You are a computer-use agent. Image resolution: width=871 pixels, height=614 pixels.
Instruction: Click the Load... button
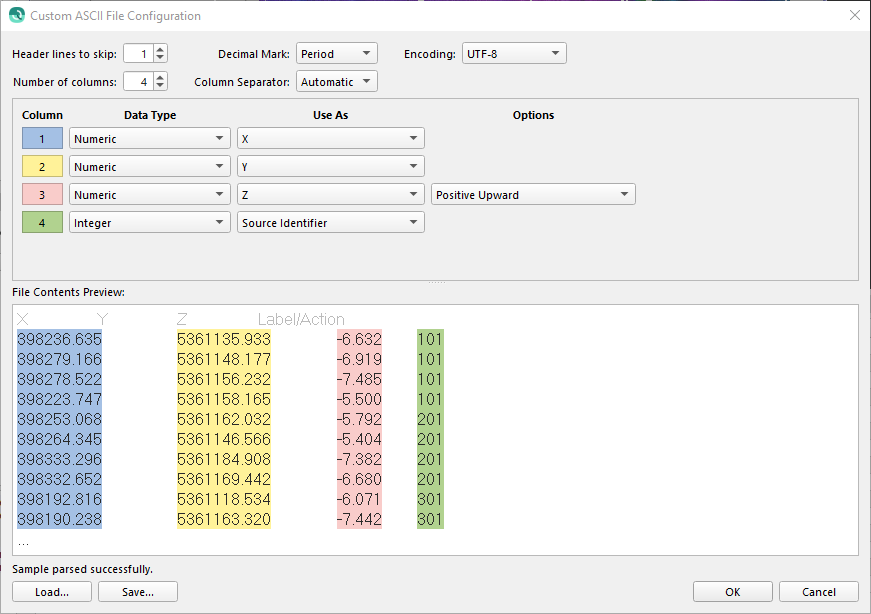pos(52,592)
